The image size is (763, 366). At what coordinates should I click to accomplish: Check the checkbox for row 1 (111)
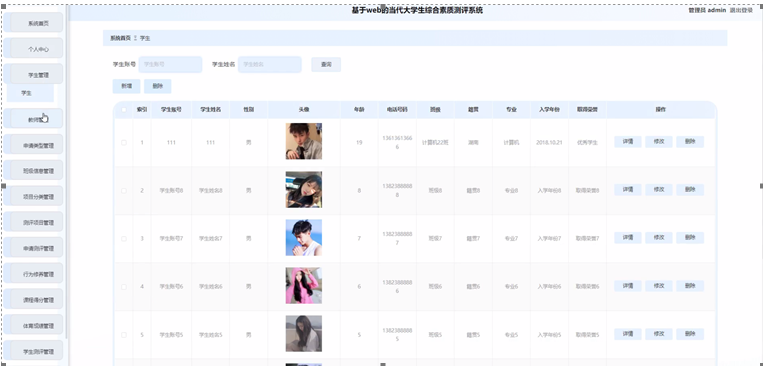click(x=124, y=143)
